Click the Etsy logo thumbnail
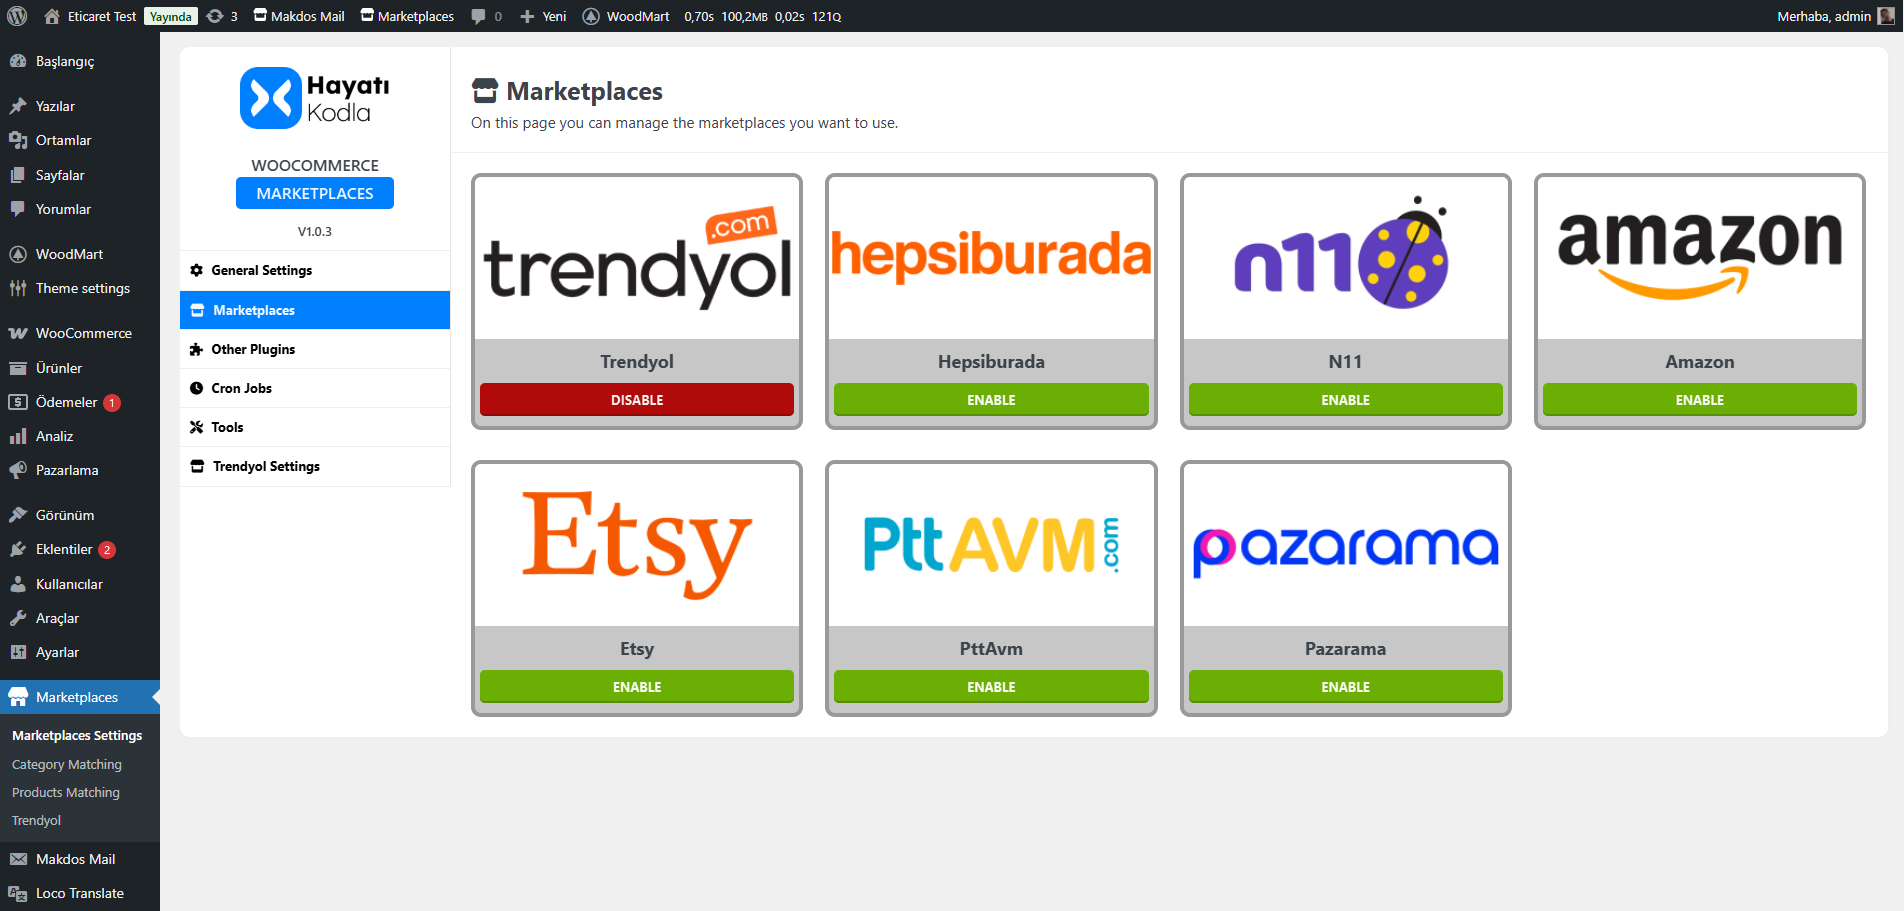This screenshot has height=911, width=1904. [x=637, y=545]
